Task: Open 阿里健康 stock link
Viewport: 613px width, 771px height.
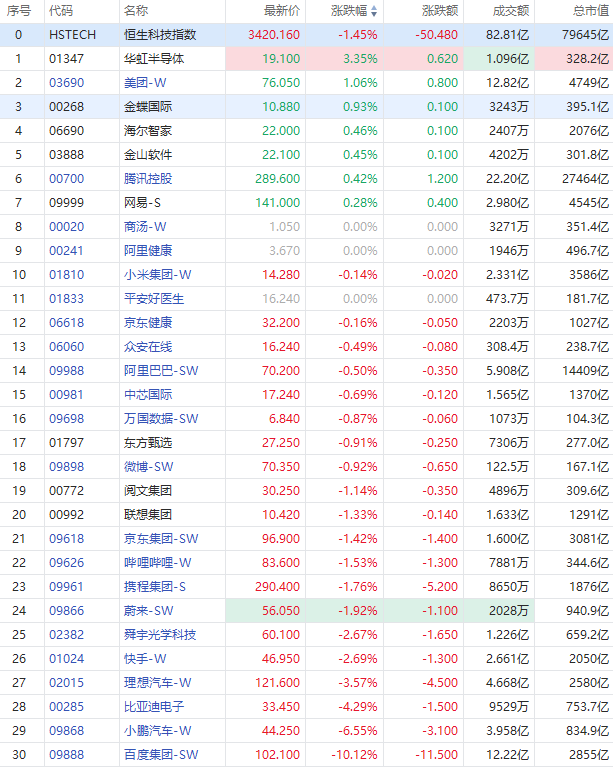Action: (x=148, y=251)
